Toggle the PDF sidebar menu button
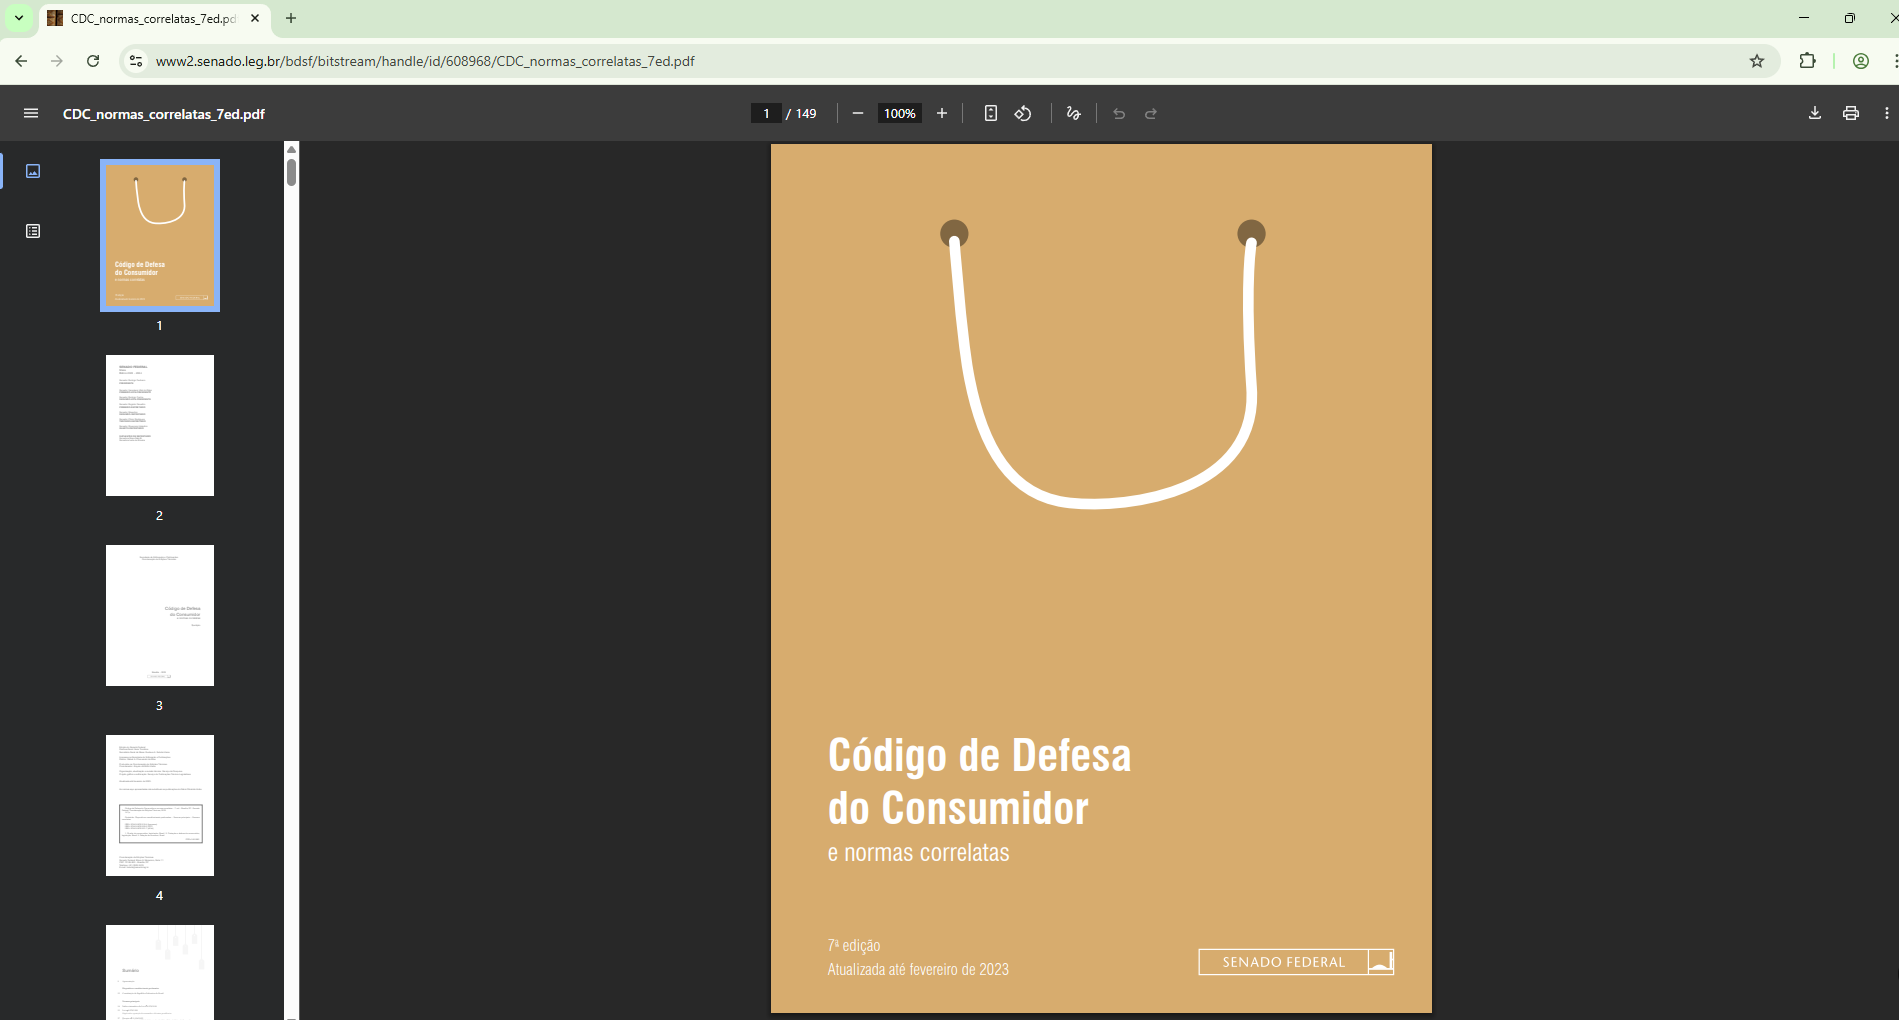The height and width of the screenshot is (1020, 1899). pos(31,114)
